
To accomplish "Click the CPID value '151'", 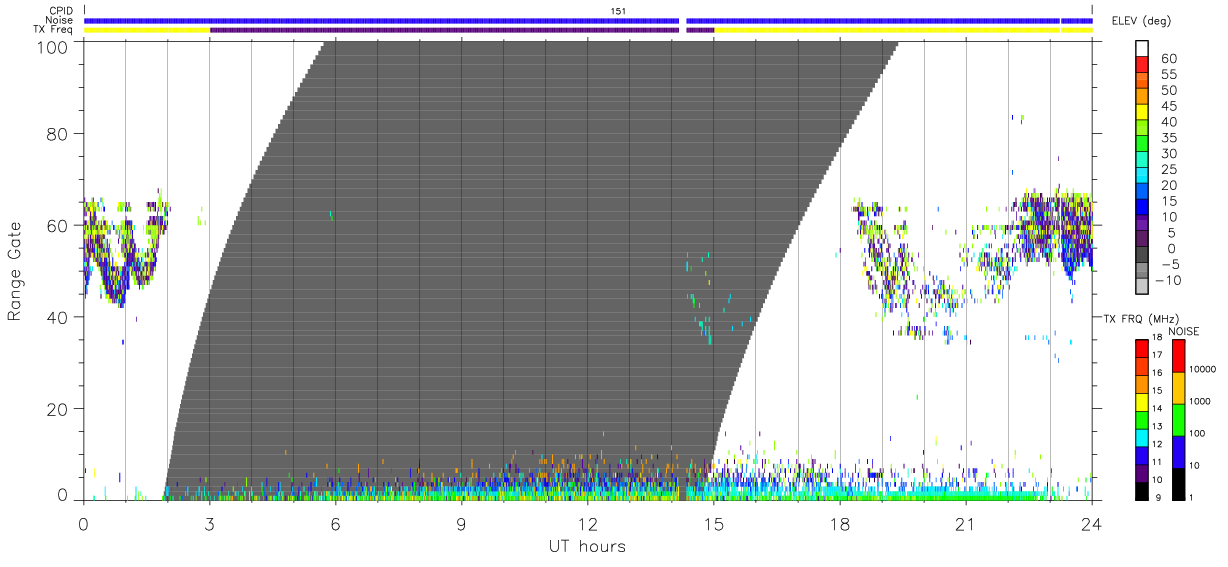I will click(619, 11).
